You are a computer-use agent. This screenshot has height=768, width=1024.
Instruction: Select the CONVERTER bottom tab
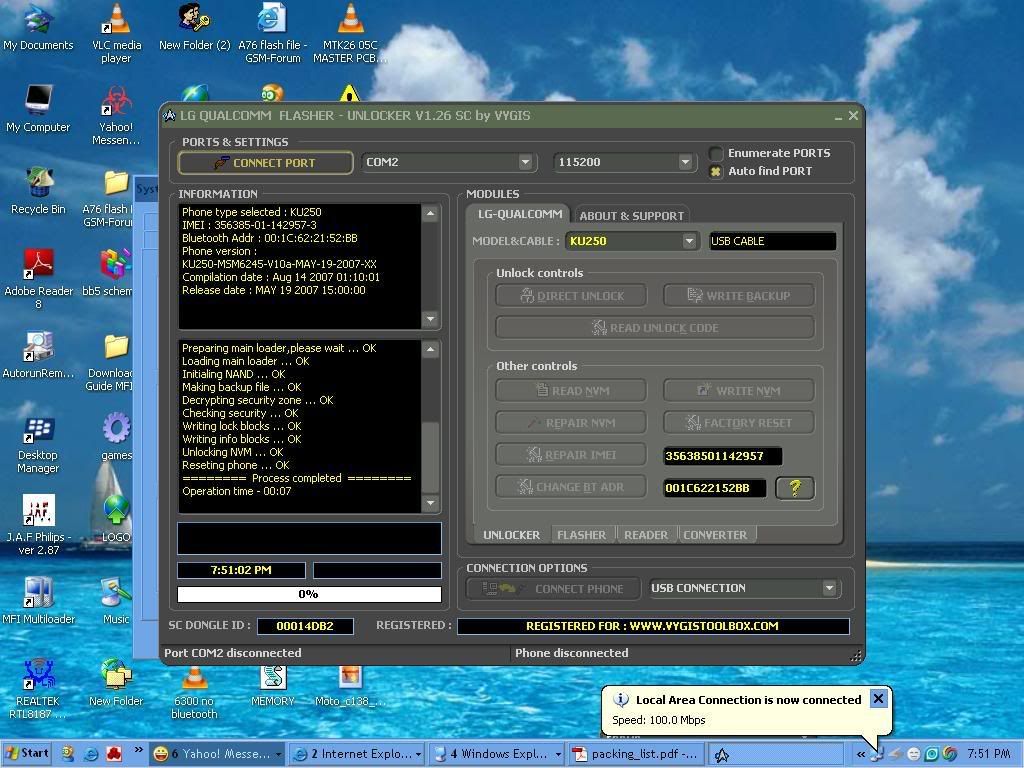(x=715, y=535)
